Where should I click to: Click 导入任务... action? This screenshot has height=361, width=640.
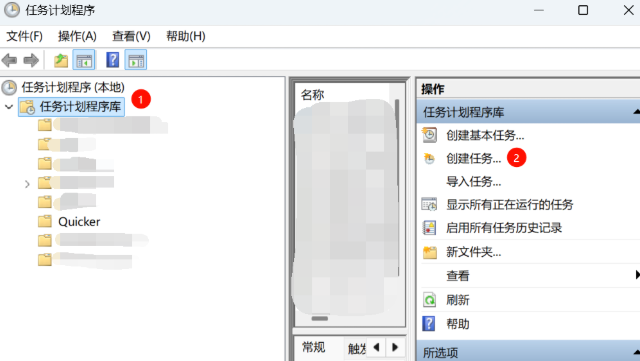coord(473,181)
